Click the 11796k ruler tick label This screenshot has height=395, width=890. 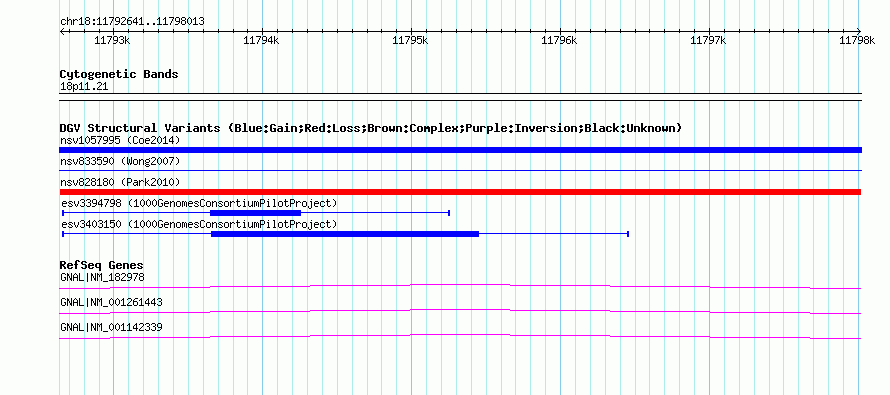tap(560, 40)
